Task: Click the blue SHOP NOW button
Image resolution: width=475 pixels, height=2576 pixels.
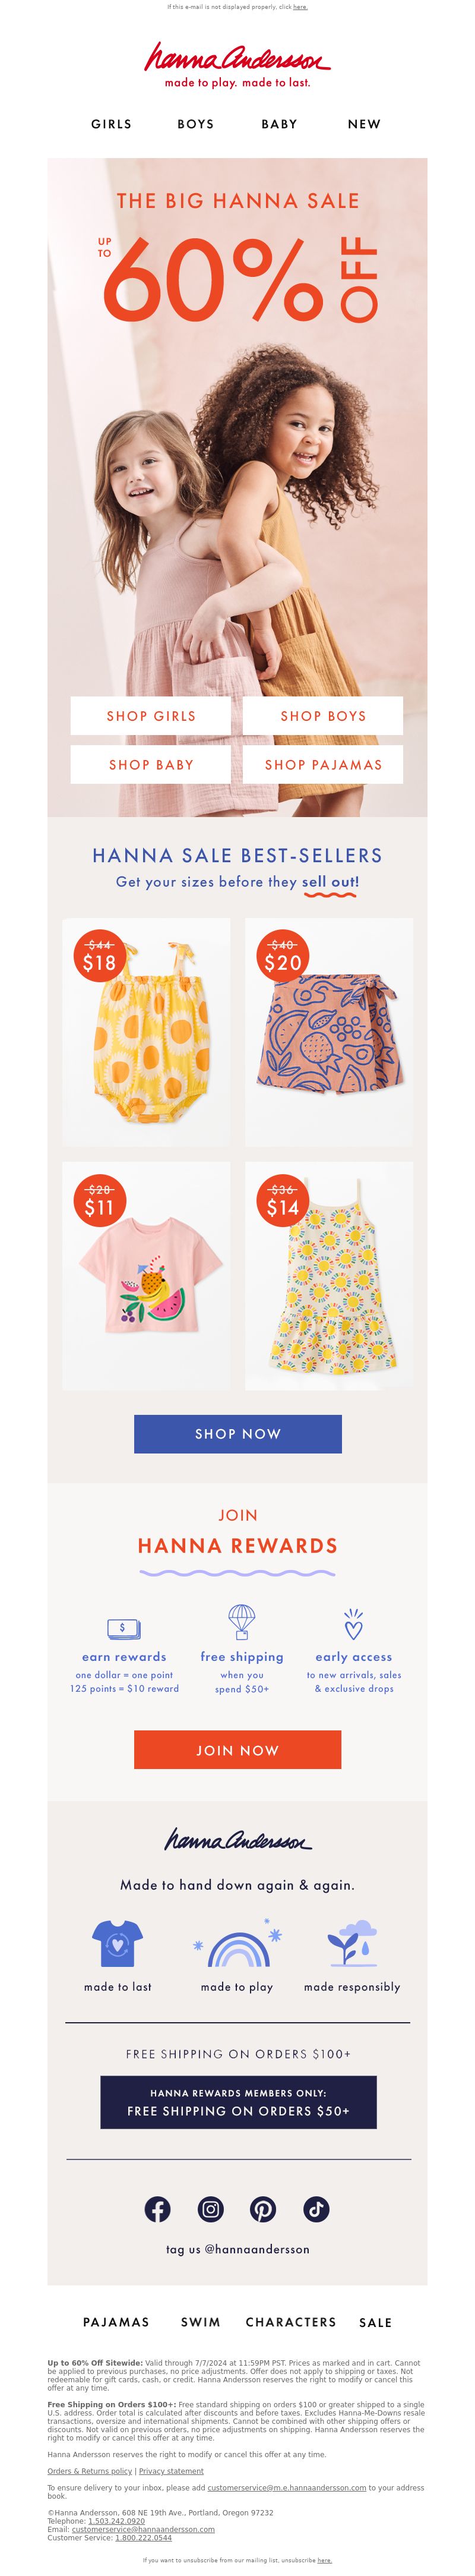Action: (x=238, y=1433)
